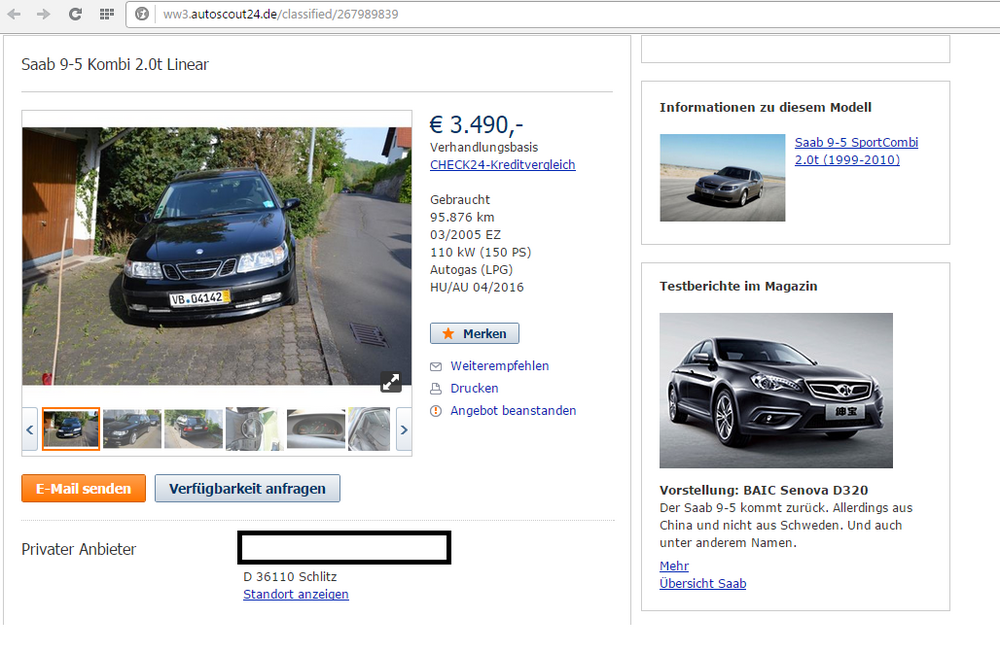Click the power text 110 kW (150 PS)

pyautogui.click(x=481, y=252)
